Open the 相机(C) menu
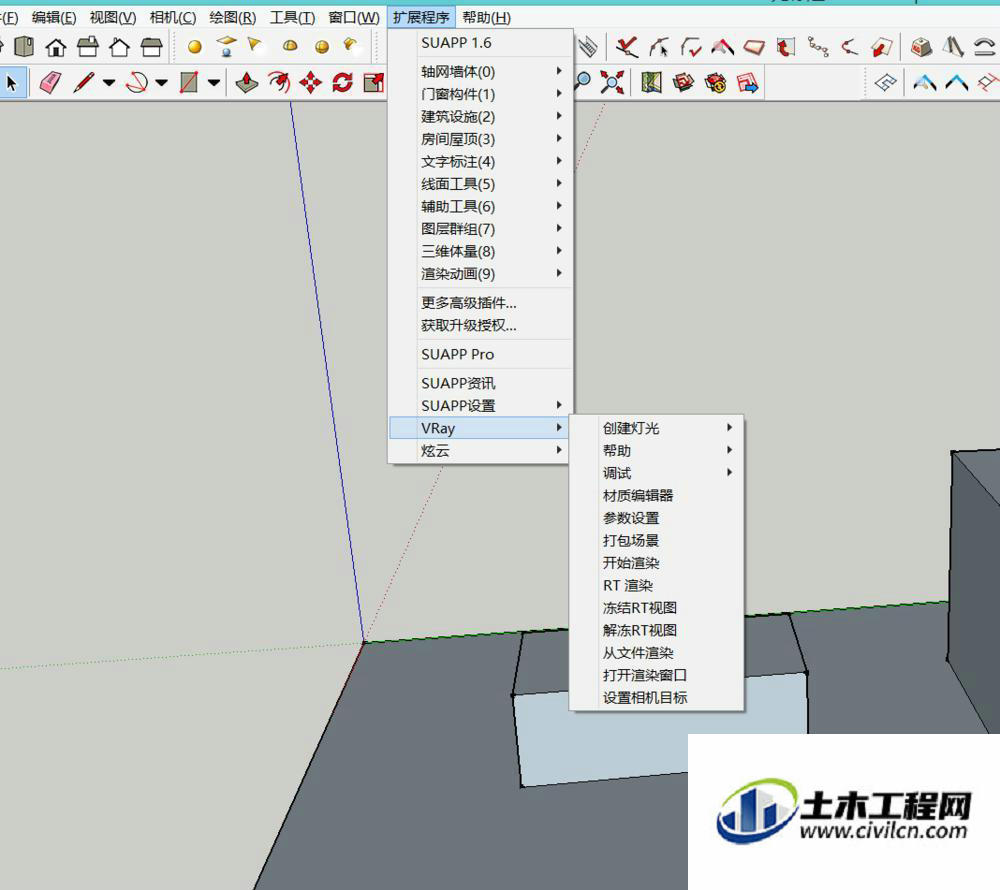The image size is (1000, 890). (173, 17)
